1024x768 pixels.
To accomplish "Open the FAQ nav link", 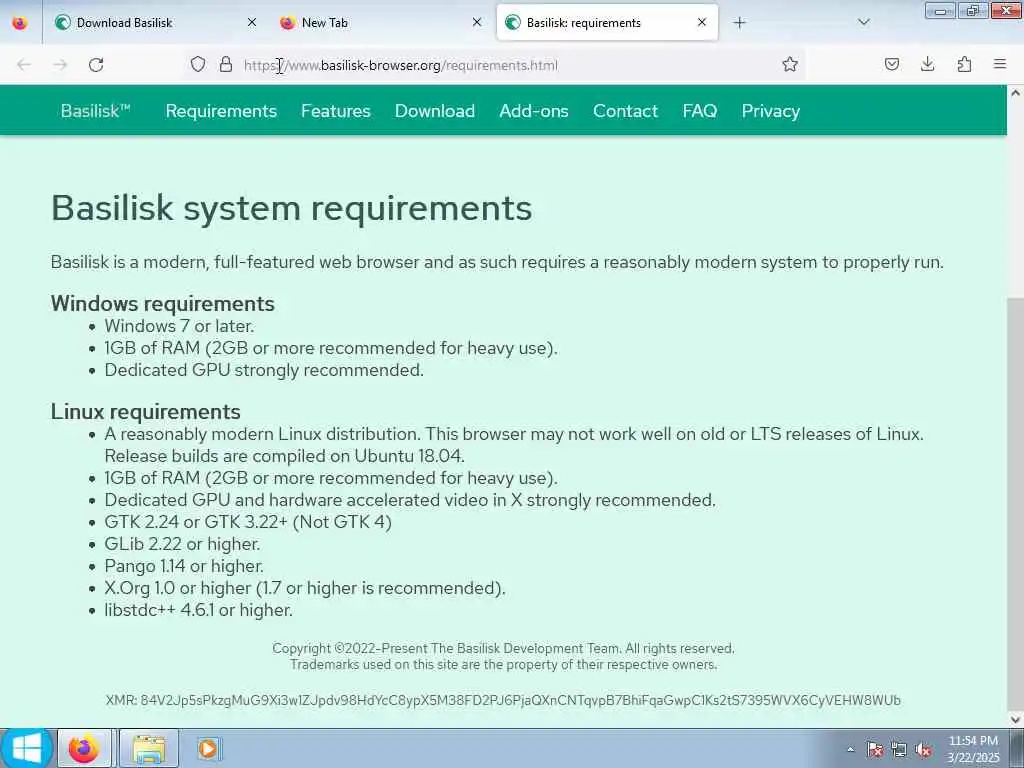I will coord(699,111).
